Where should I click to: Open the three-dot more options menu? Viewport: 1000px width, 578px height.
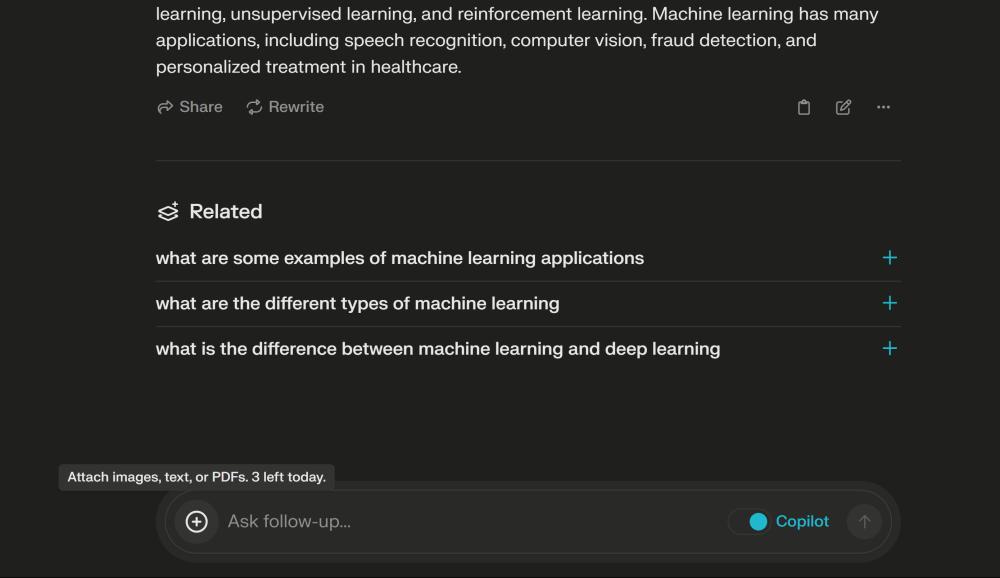click(883, 107)
